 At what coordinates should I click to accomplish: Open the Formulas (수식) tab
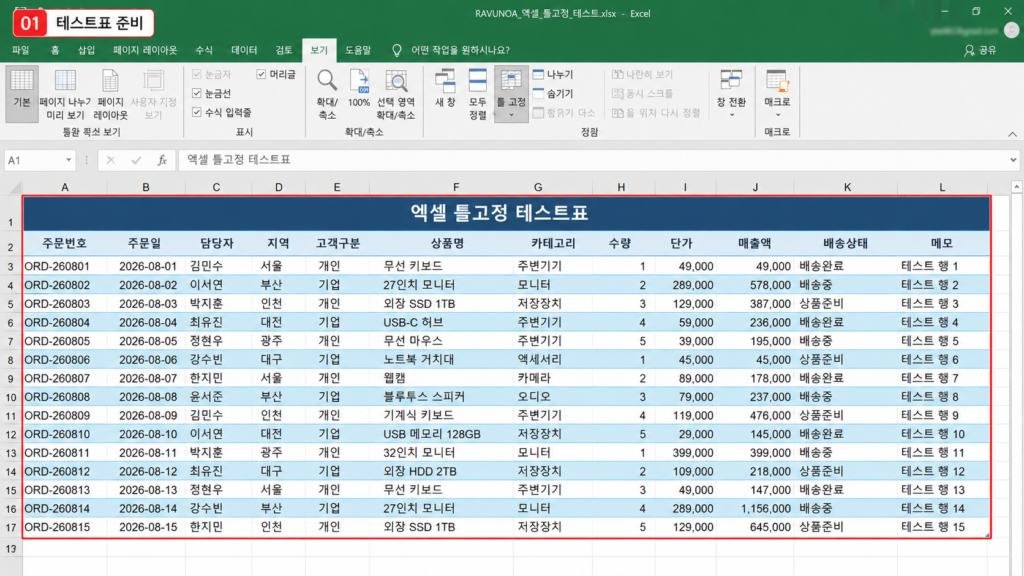[204, 50]
